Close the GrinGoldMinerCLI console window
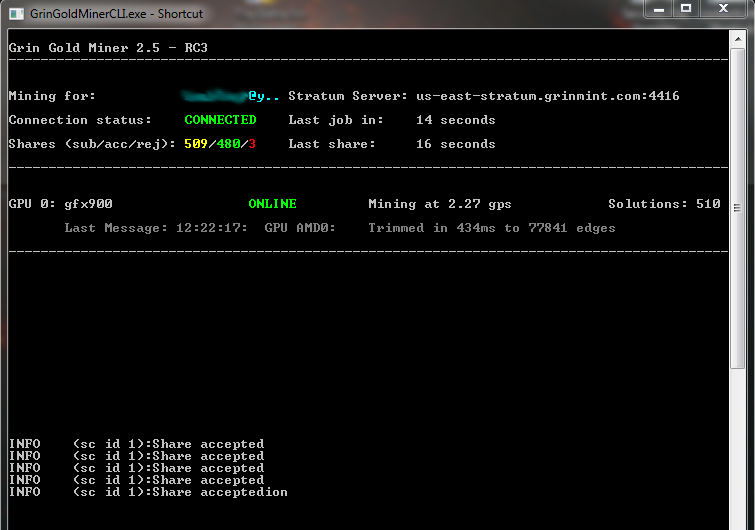The height and width of the screenshot is (530, 755). [x=723, y=9]
